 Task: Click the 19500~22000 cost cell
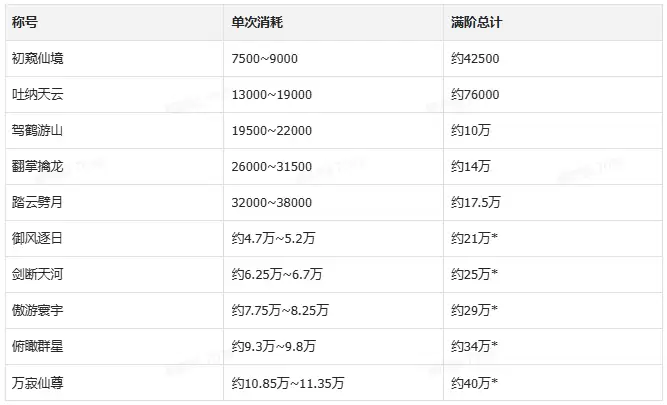[x=334, y=131]
